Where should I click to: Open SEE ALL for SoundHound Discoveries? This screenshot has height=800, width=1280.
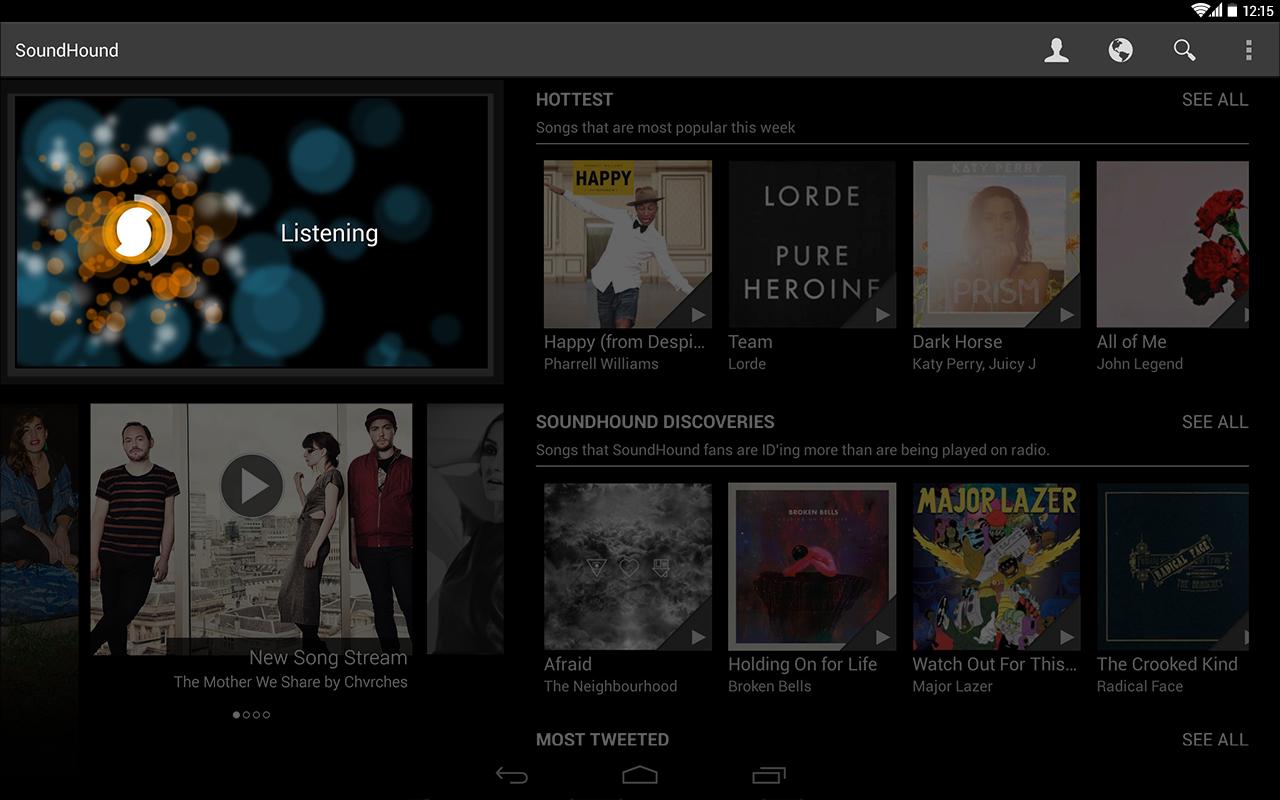point(1215,422)
